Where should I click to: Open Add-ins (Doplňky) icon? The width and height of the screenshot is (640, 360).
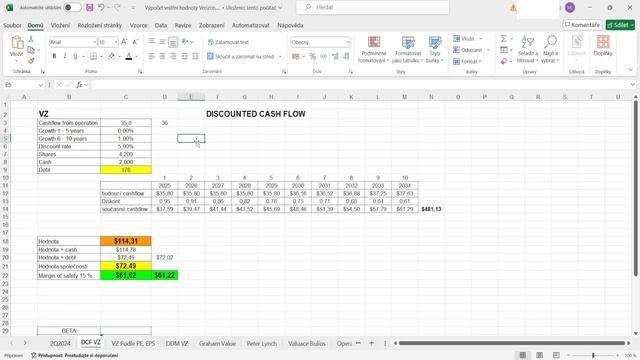point(603,46)
